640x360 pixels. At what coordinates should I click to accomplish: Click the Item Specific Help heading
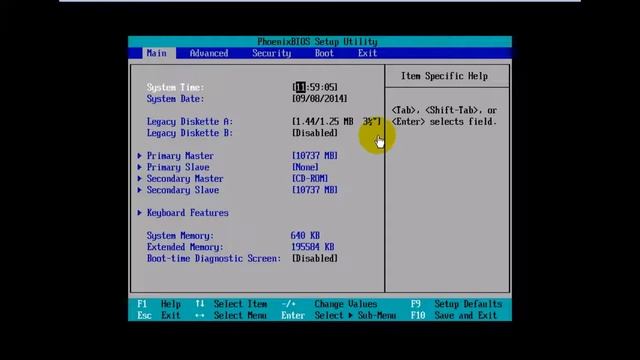(x=444, y=76)
